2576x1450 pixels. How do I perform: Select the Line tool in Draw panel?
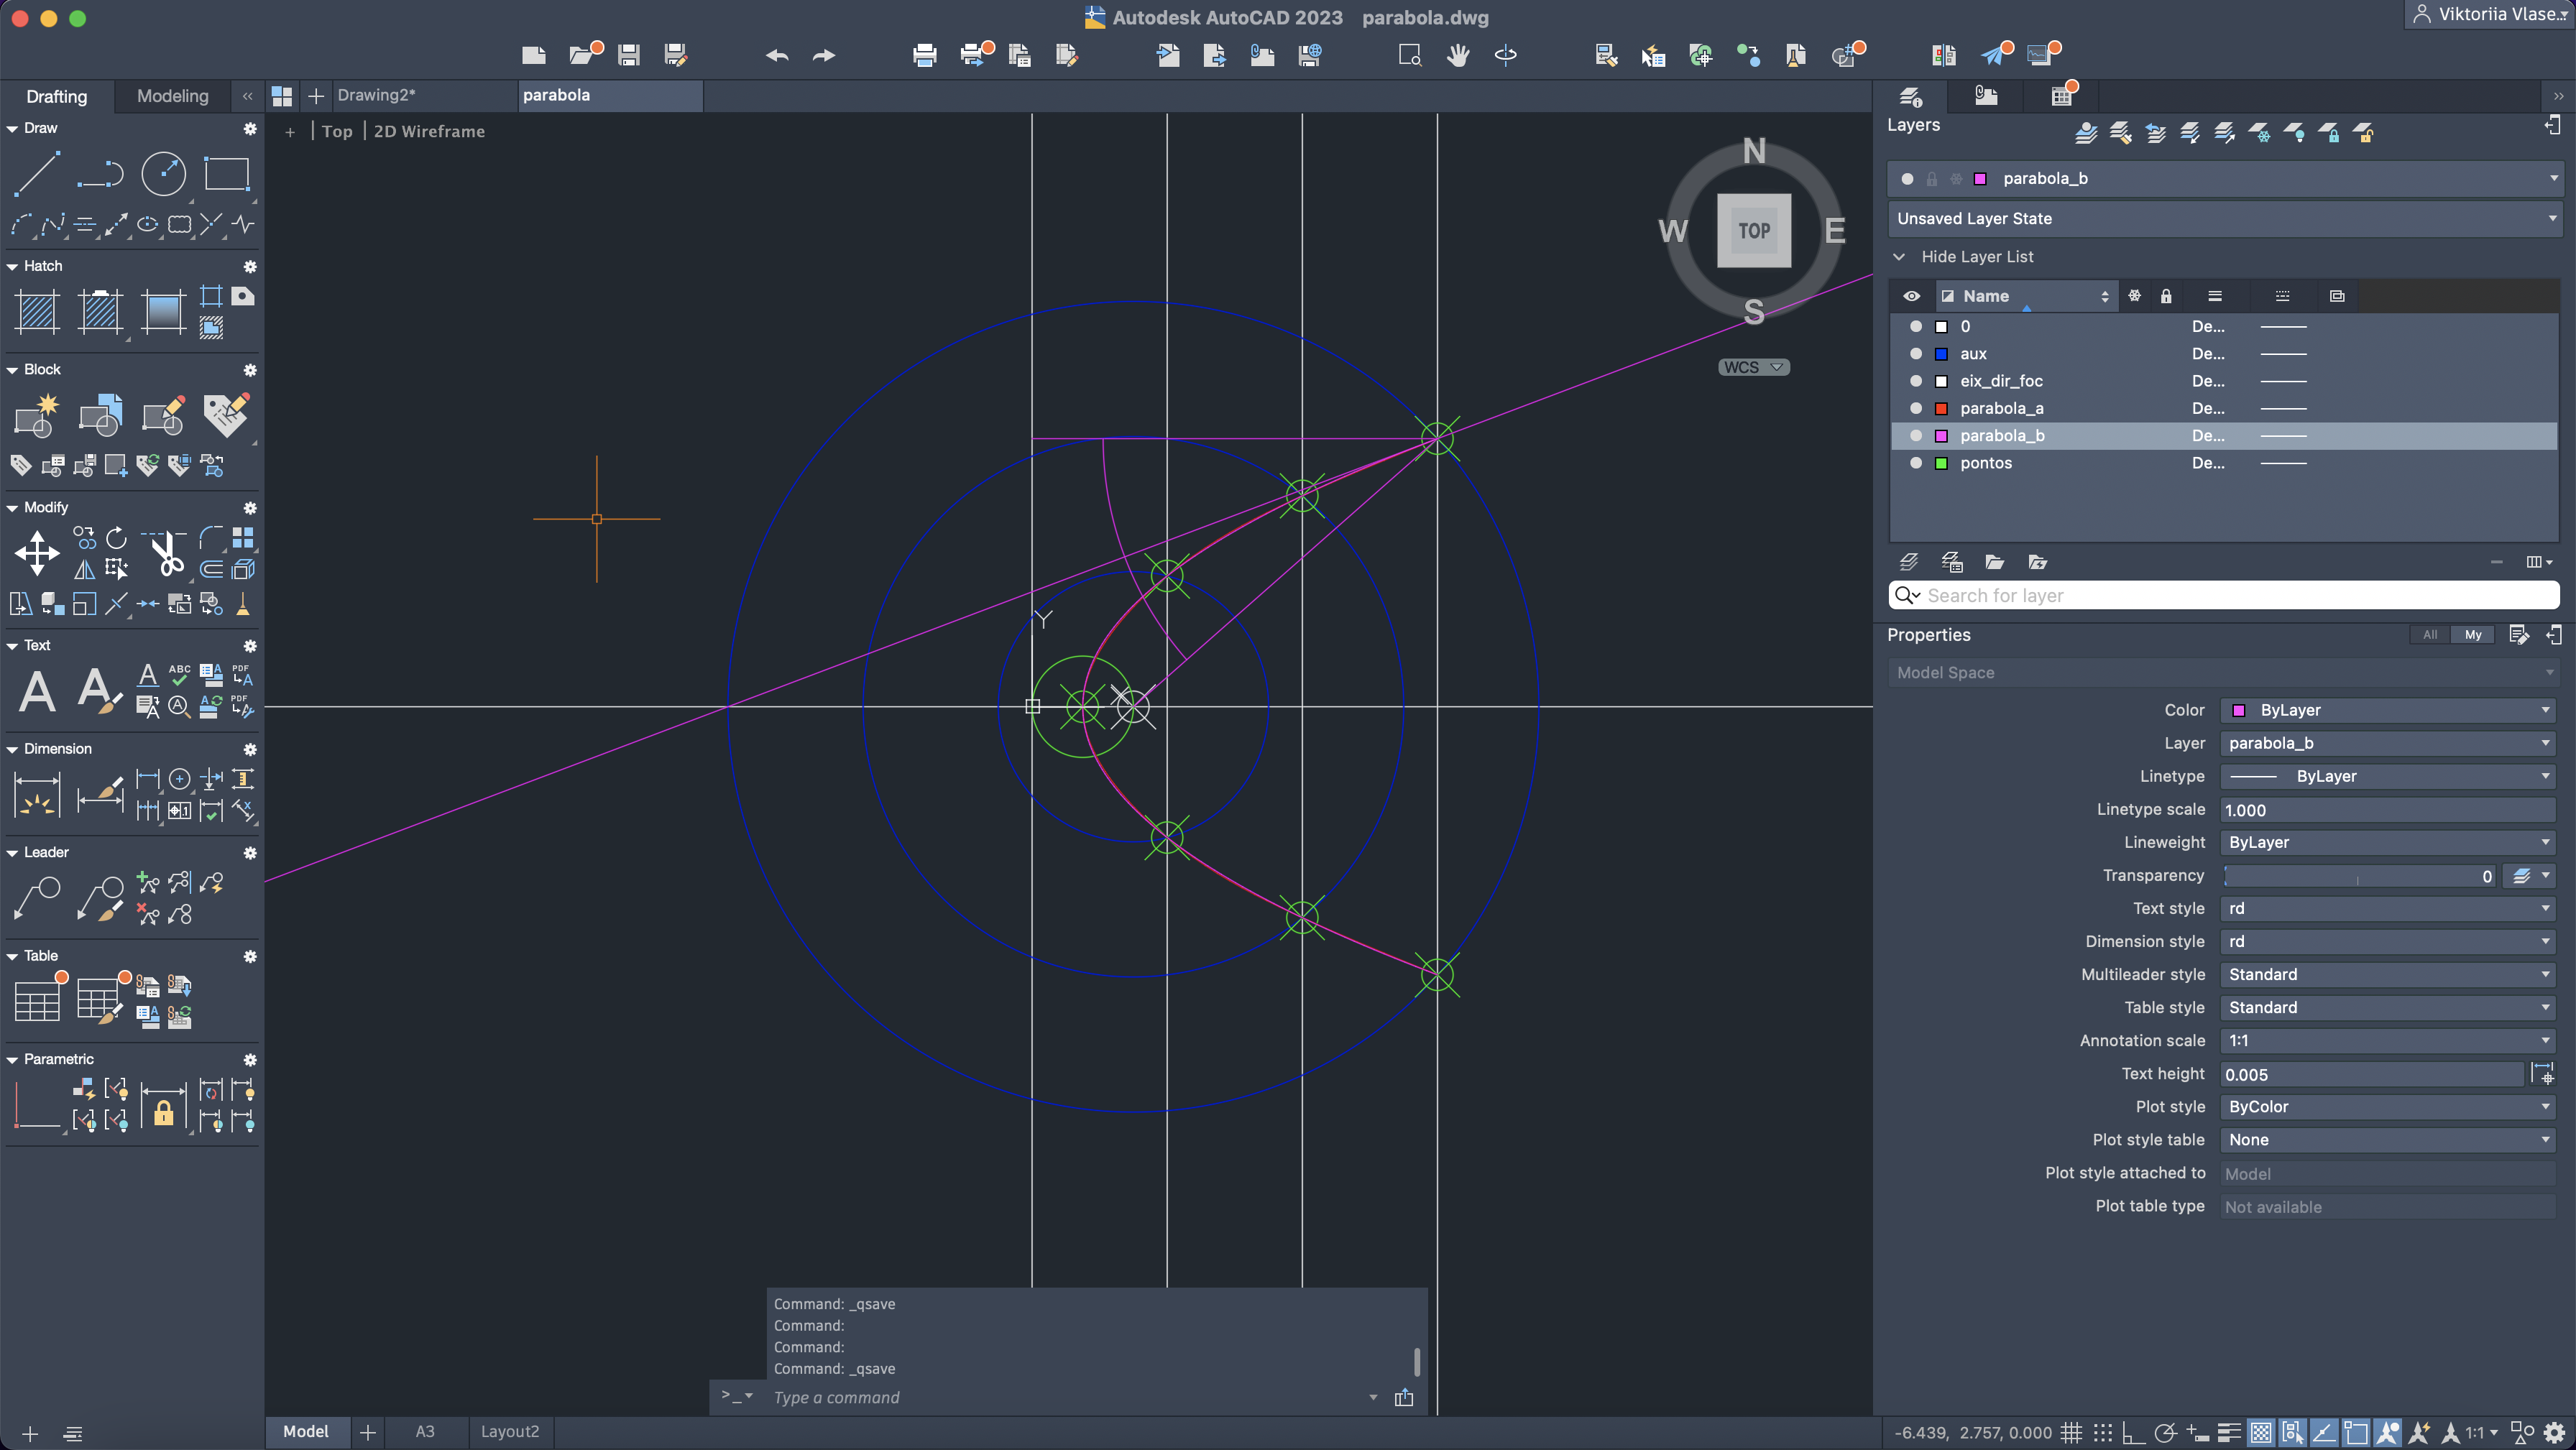point(37,174)
